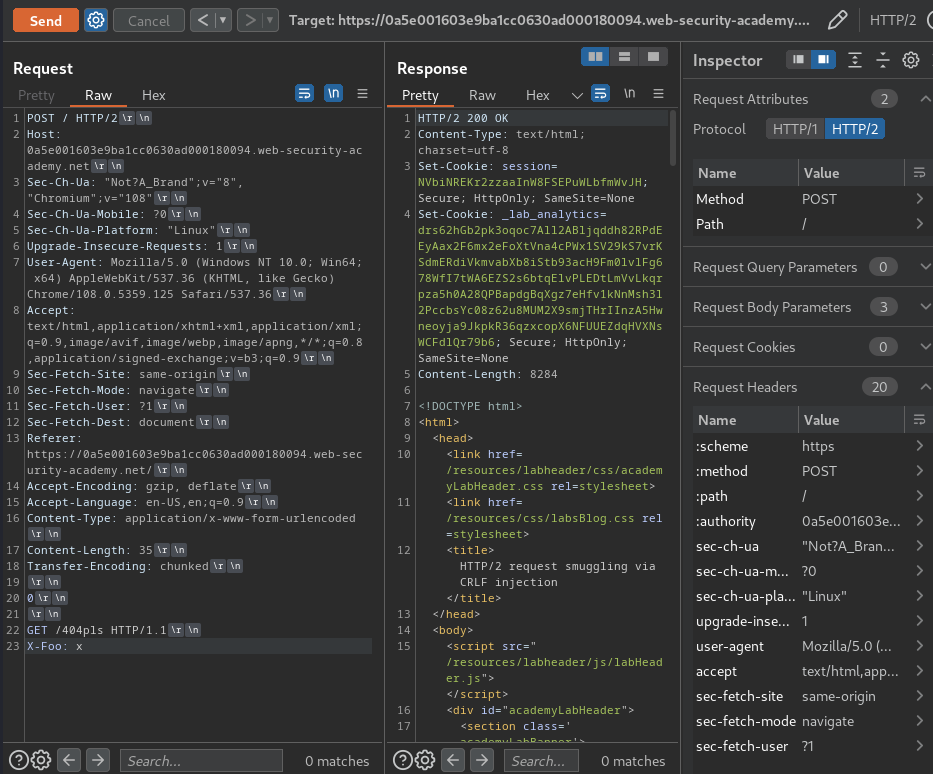Toggle wrap in Request Headers table

click(x=919, y=420)
